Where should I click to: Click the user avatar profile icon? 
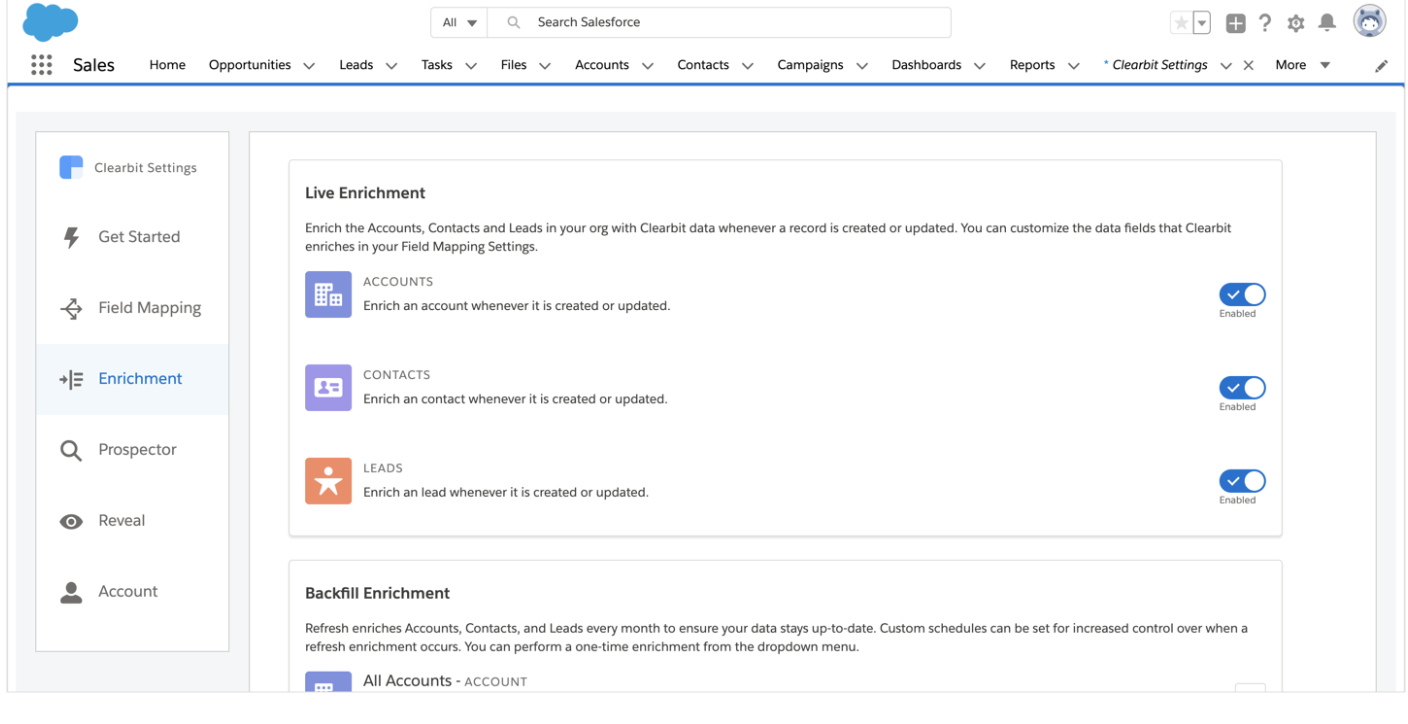(1370, 21)
